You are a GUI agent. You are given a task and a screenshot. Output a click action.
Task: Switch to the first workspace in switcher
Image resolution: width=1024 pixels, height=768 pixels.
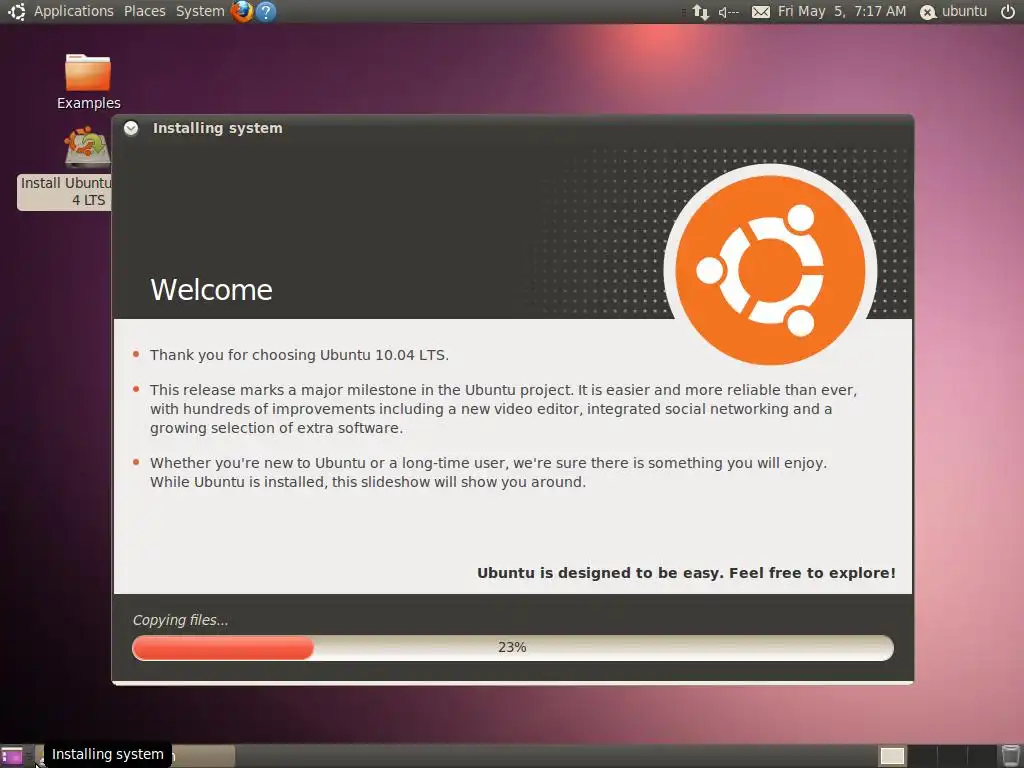point(892,756)
